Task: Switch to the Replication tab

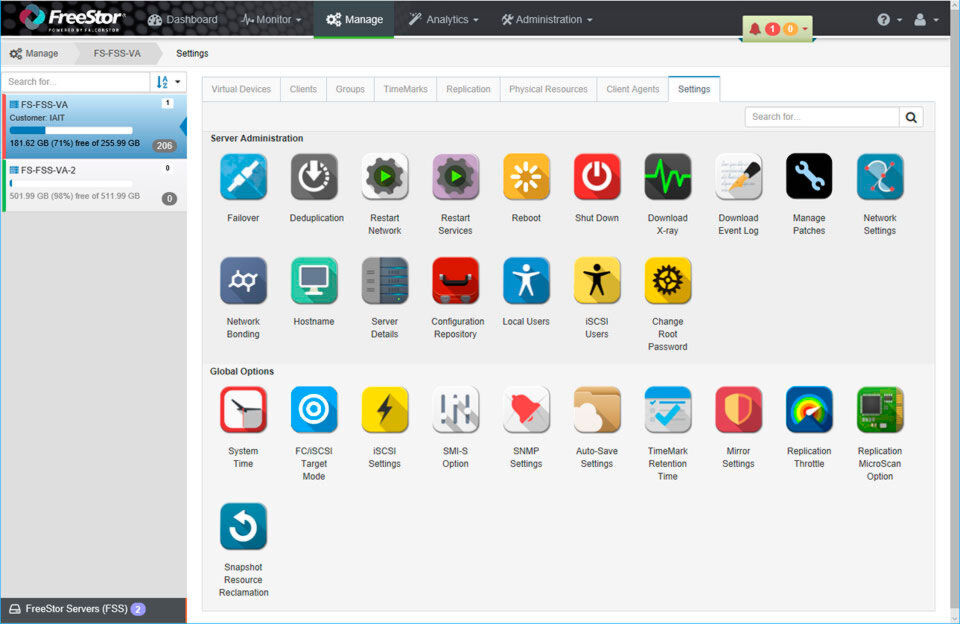Action: [x=468, y=89]
